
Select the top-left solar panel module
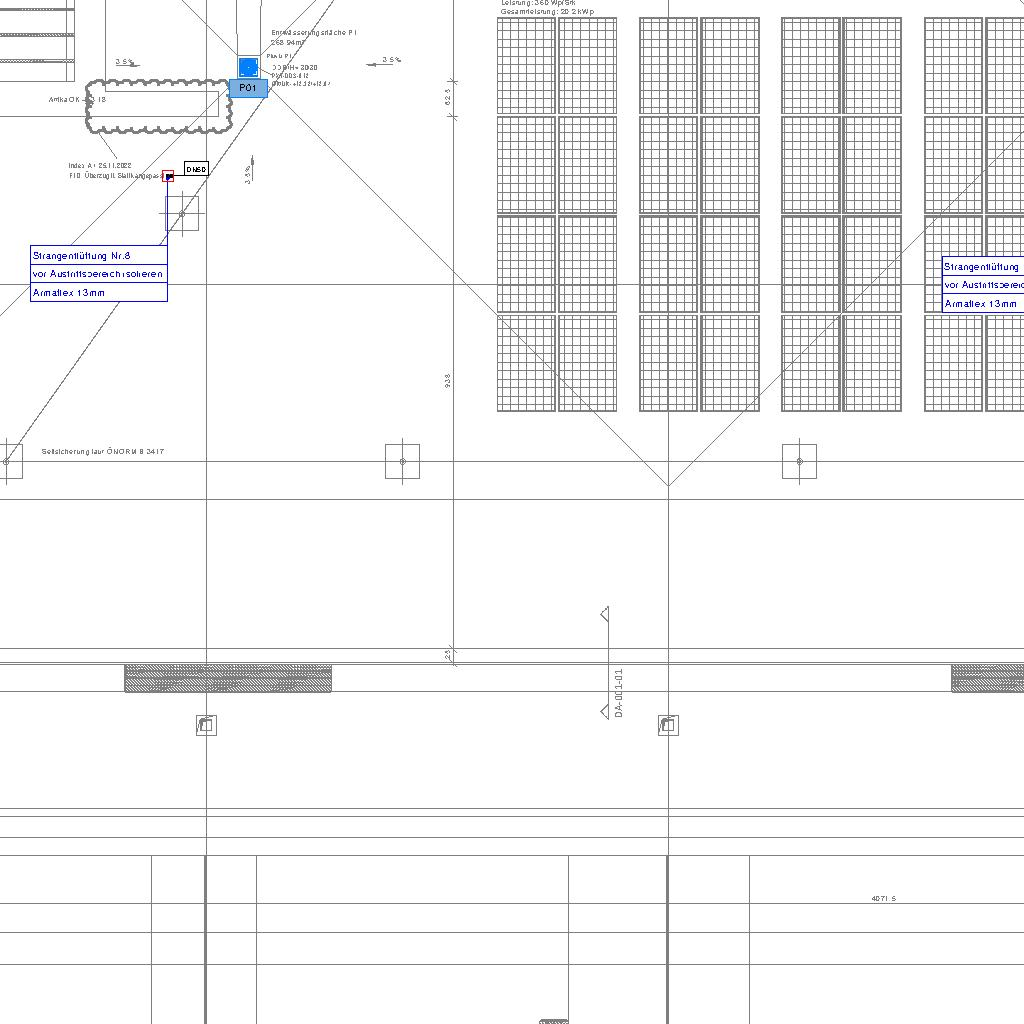tap(526, 65)
